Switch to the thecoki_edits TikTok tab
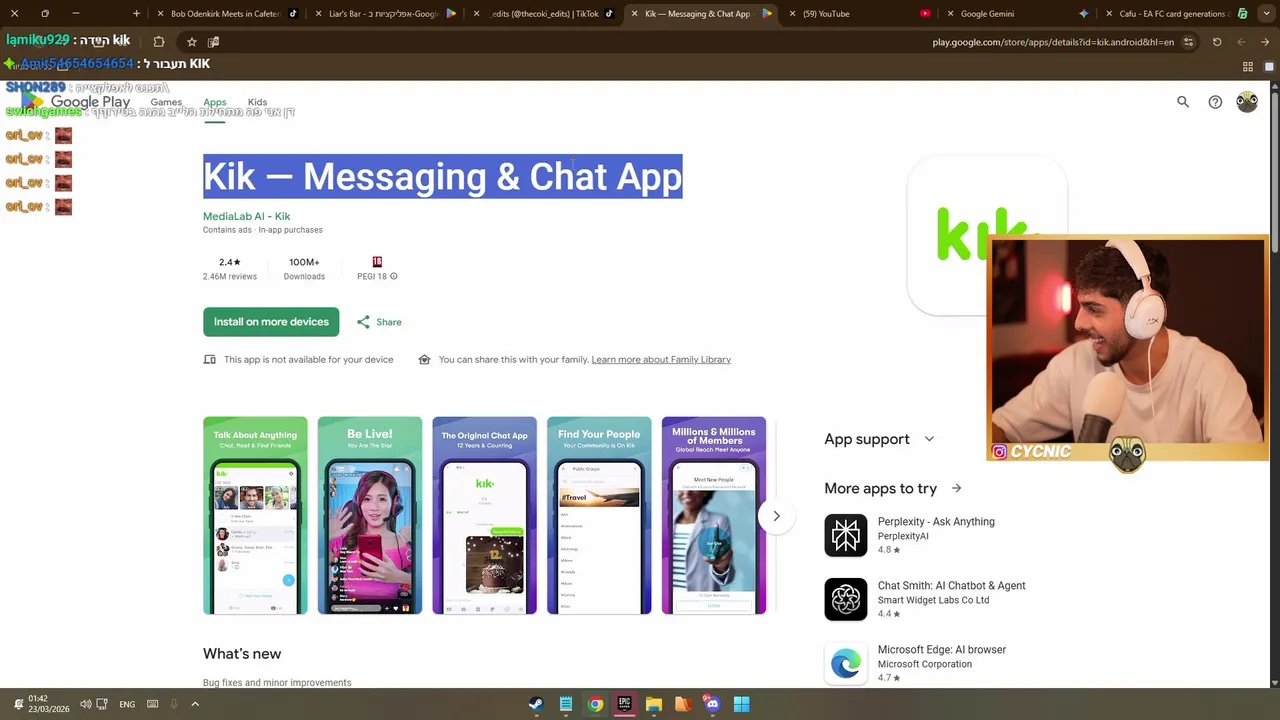The image size is (1280, 720). [546, 14]
